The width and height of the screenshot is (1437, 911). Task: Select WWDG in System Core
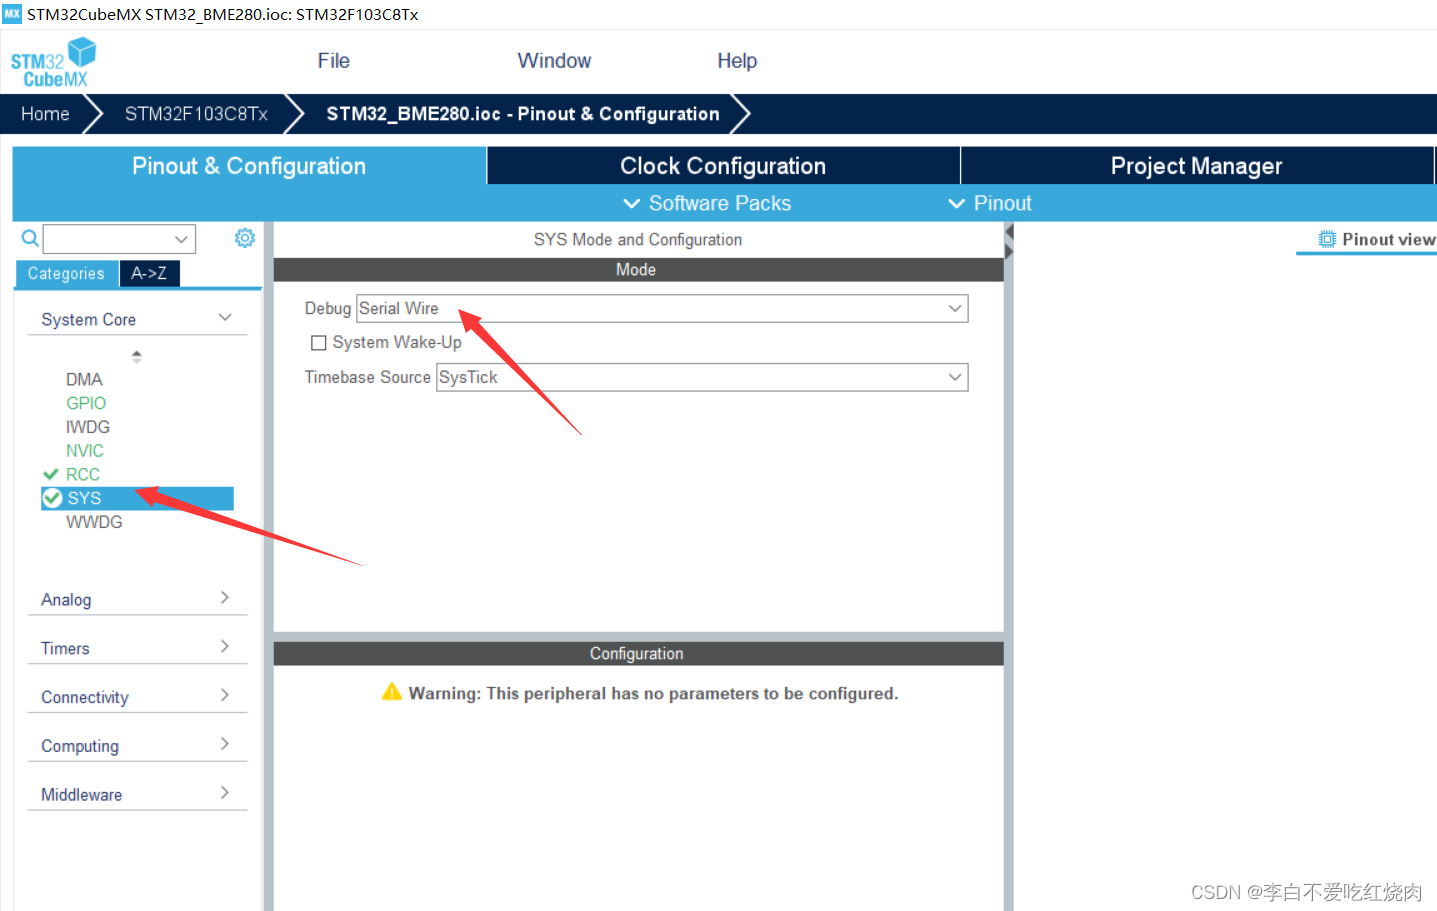tap(94, 522)
